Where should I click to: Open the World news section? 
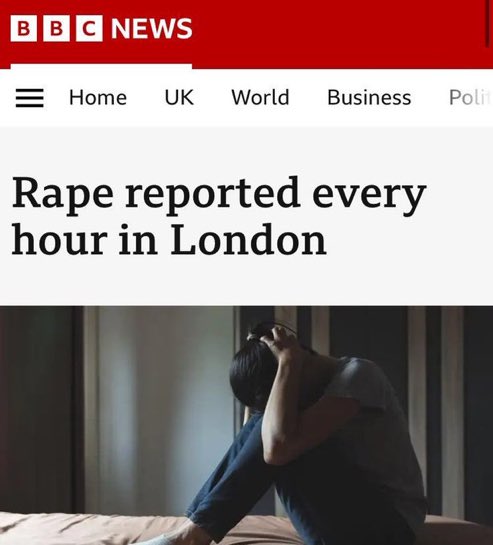point(260,97)
